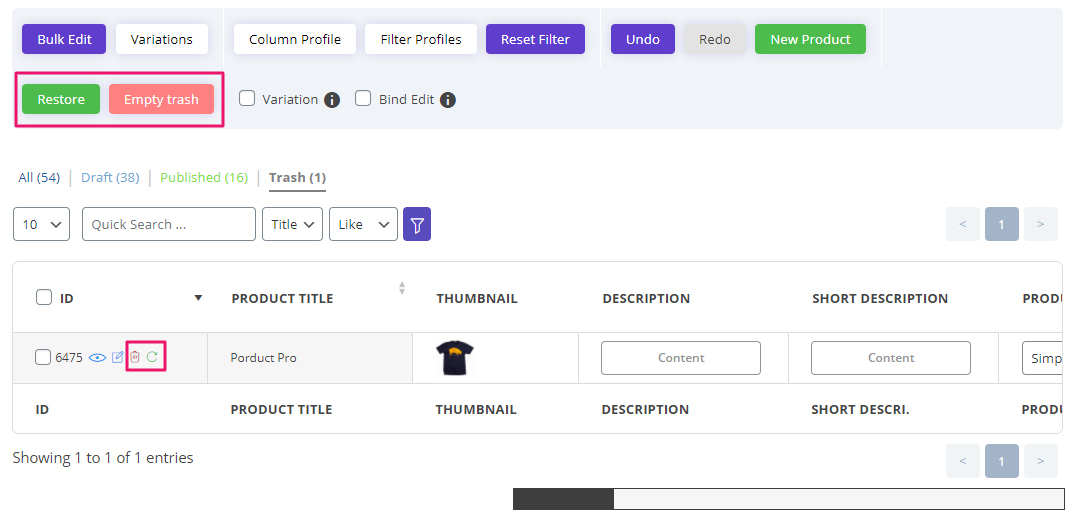Screen dimensions: 1074x516
Task: Click the Description Content button
Action: [681, 358]
